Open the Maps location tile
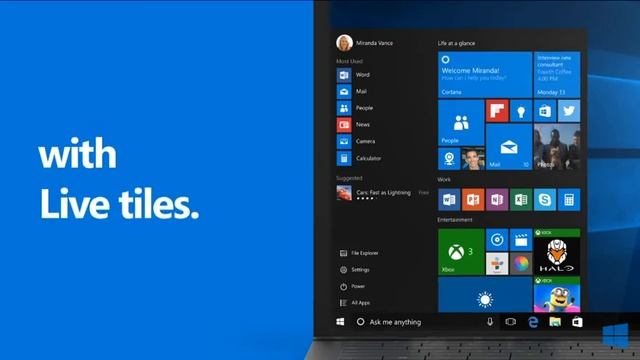 tap(449, 159)
